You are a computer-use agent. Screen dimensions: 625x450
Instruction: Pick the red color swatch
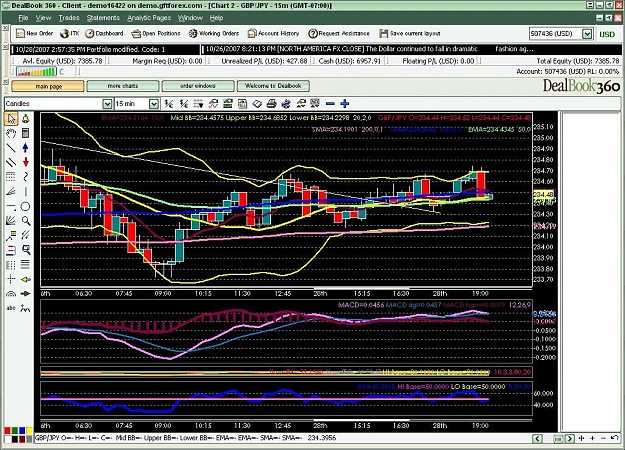point(7,431)
